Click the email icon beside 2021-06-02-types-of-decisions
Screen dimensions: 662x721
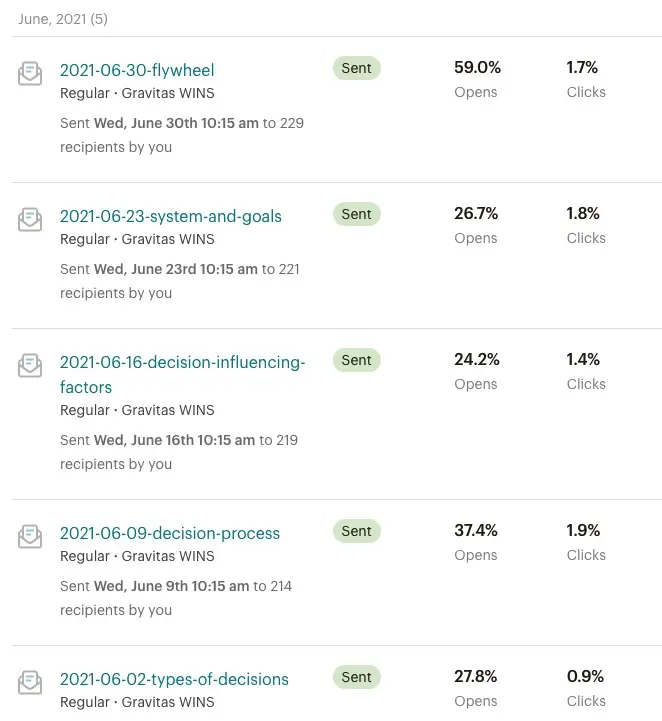(30, 683)
